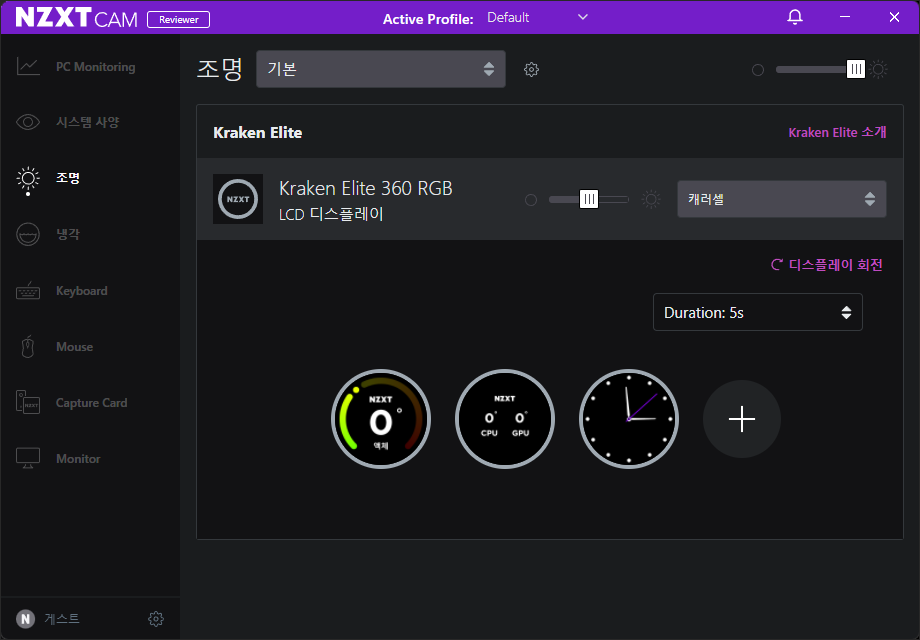The width and height of the screenshot is (920, 640).
Task: Click the Keyboard icon in sidebar
Action: [x=28, y=290]
